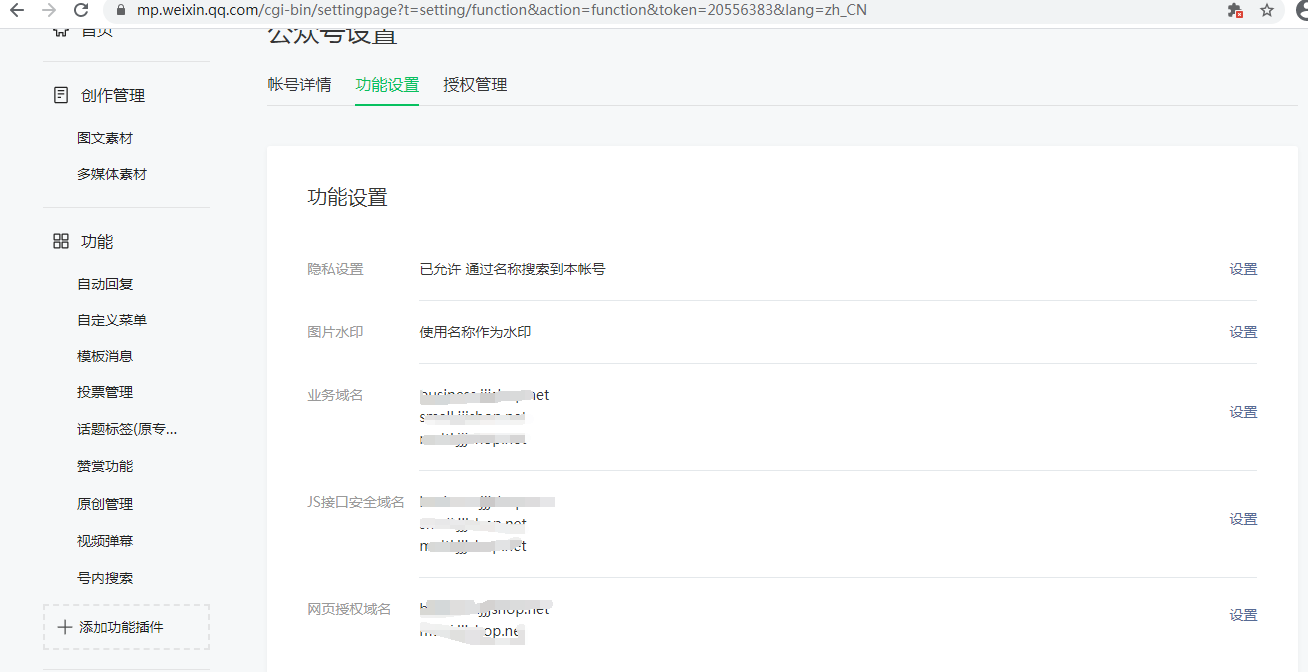Click the 图片水印 row label
The width and height of the screenshot is (1308, 672).
[x=335, y=332]
